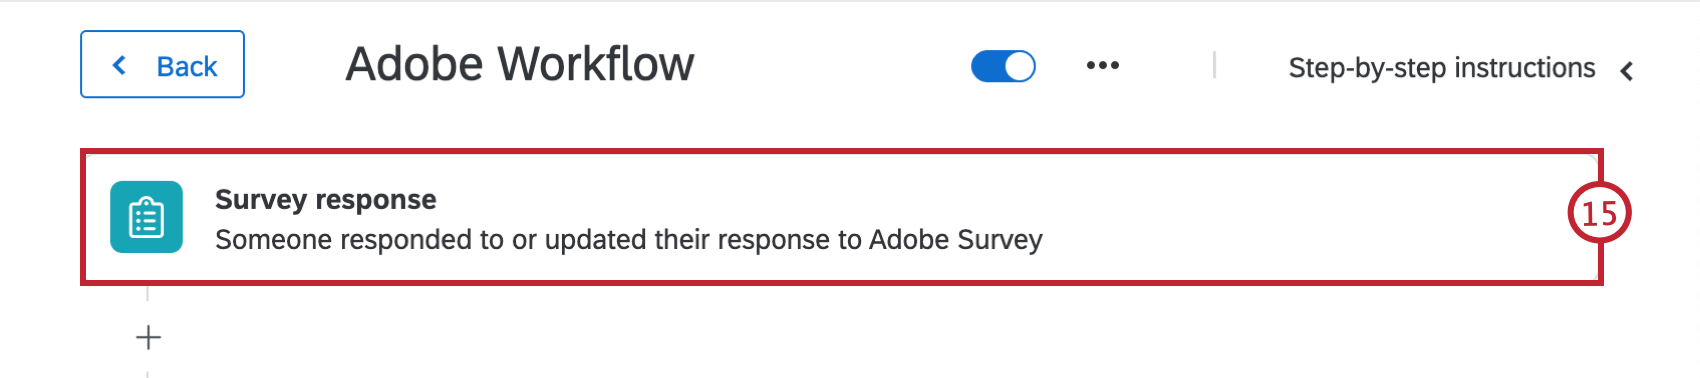Click the Back button
Image resolution: width=1700 pixels, height=378 pixels.
tap(162, 64)
